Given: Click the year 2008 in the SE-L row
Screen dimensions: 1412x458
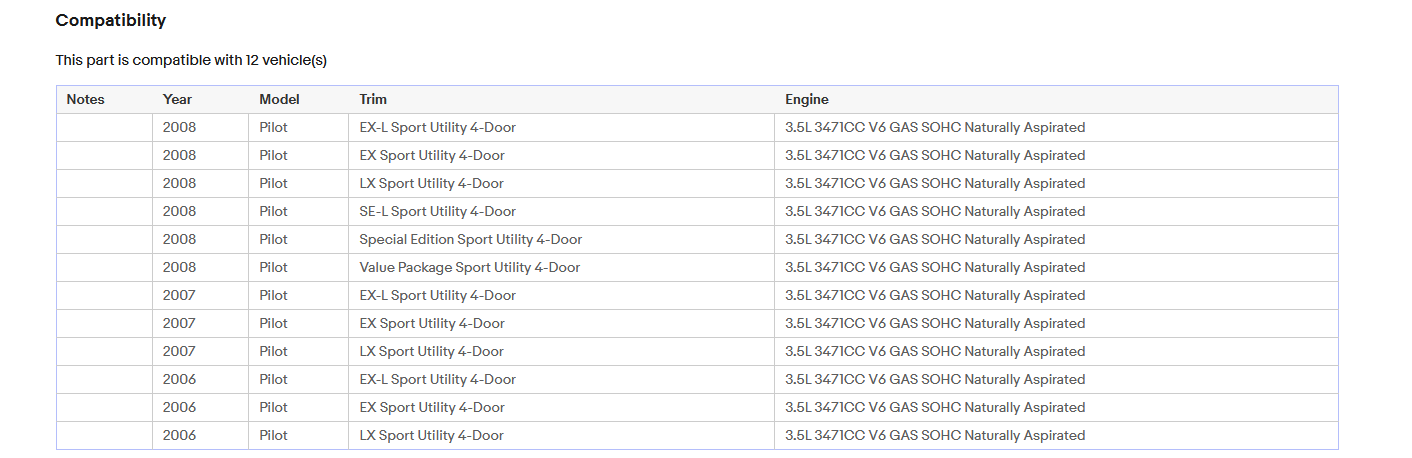Looking at the screenshot, I should click(x=180, y=211).
